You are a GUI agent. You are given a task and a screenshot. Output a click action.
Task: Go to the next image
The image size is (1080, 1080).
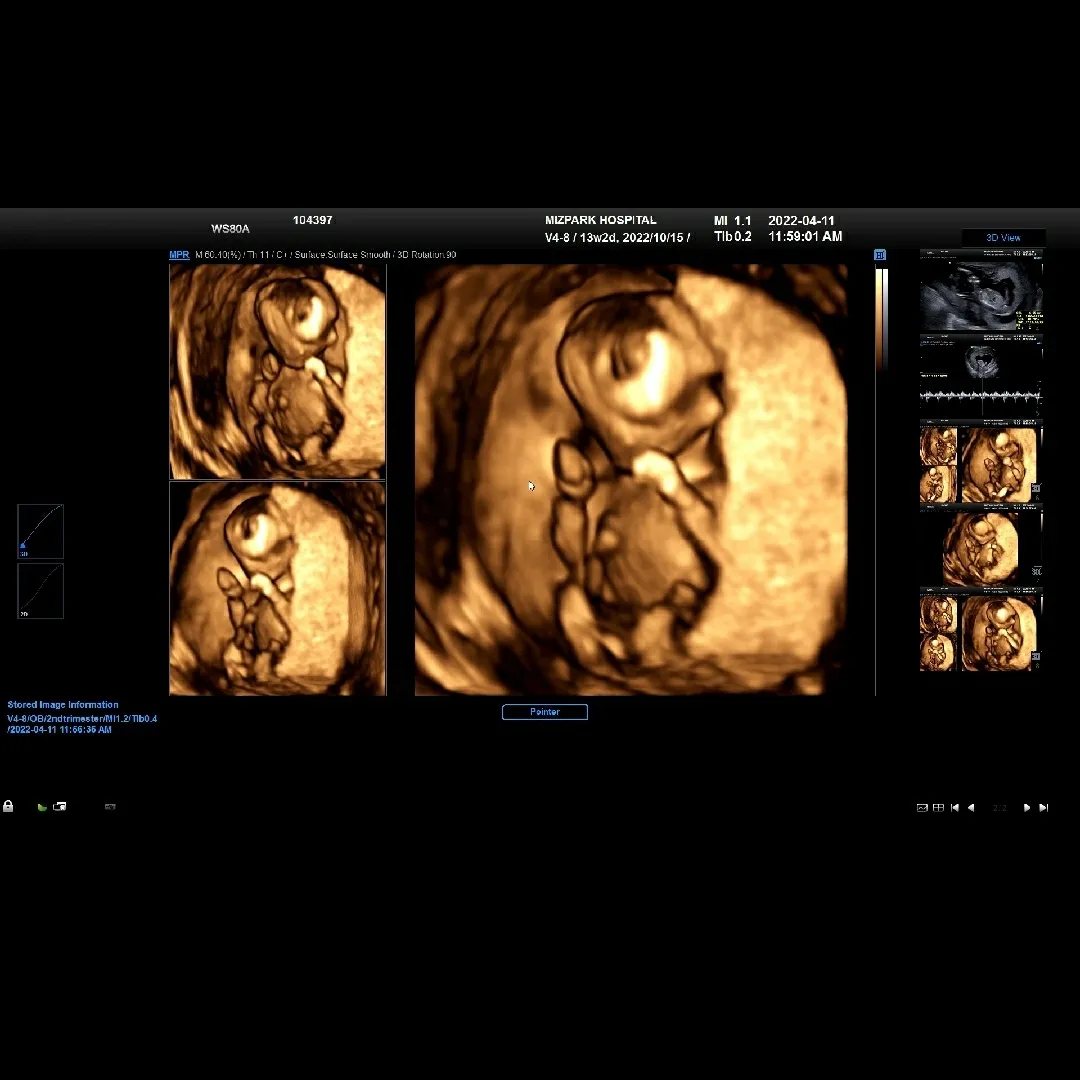[1027, 807]
